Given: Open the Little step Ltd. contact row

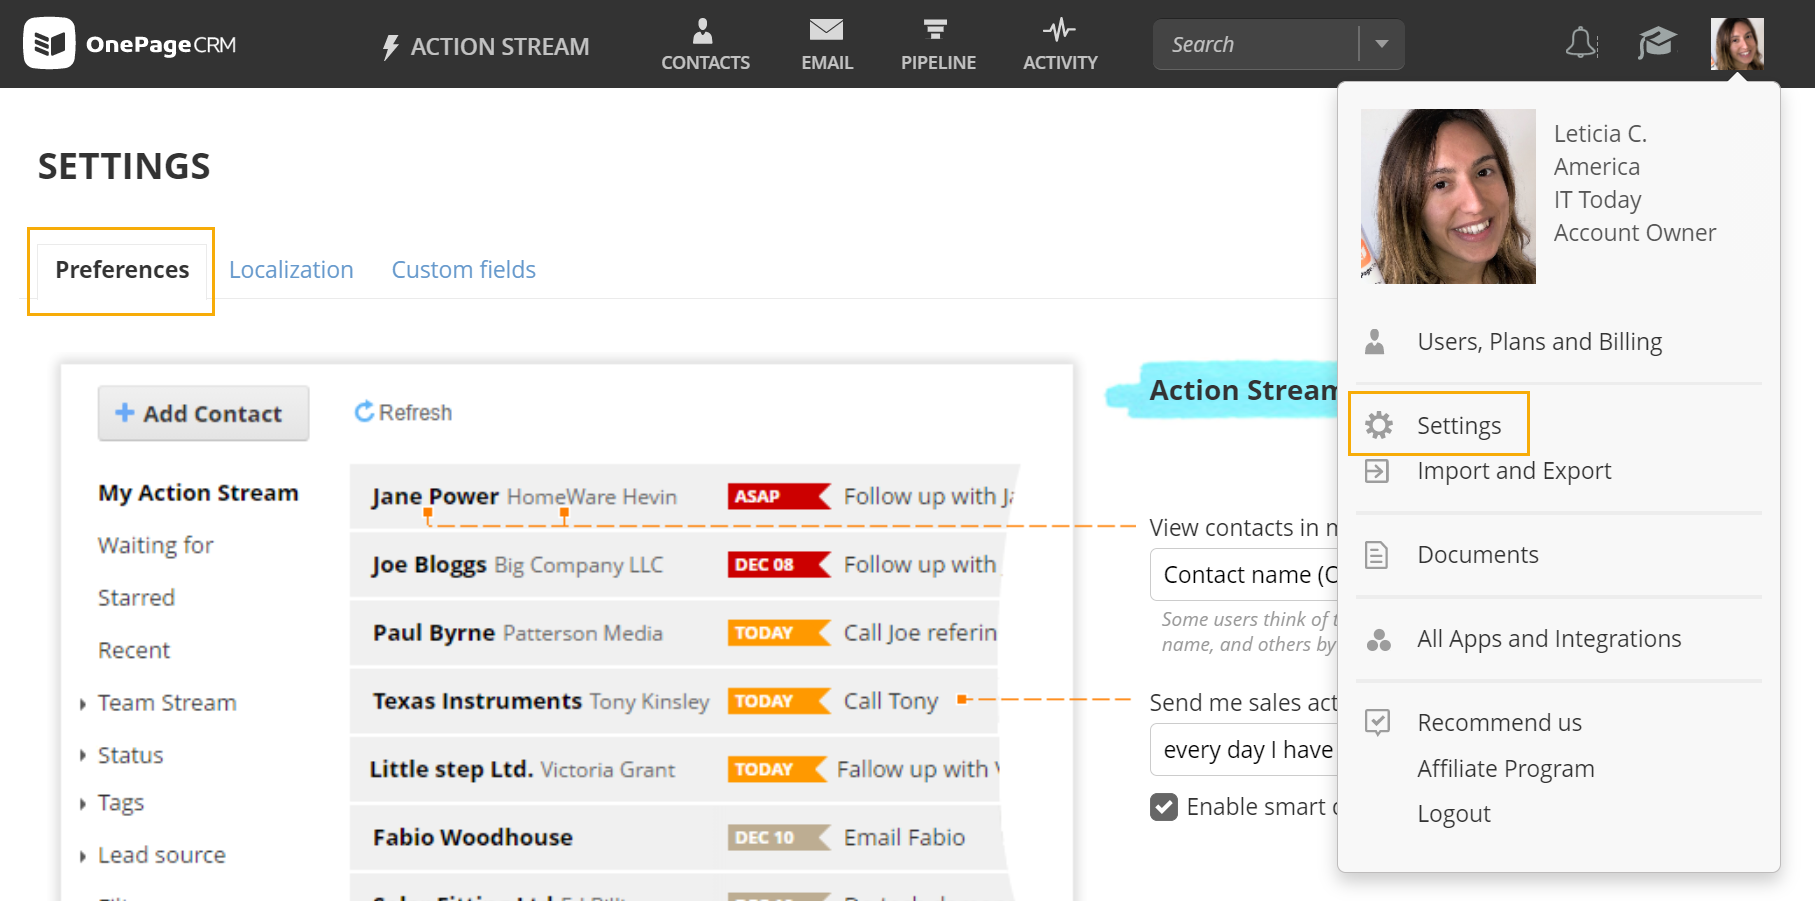Looking at the screenshot, I should click(x=675, y=768).
